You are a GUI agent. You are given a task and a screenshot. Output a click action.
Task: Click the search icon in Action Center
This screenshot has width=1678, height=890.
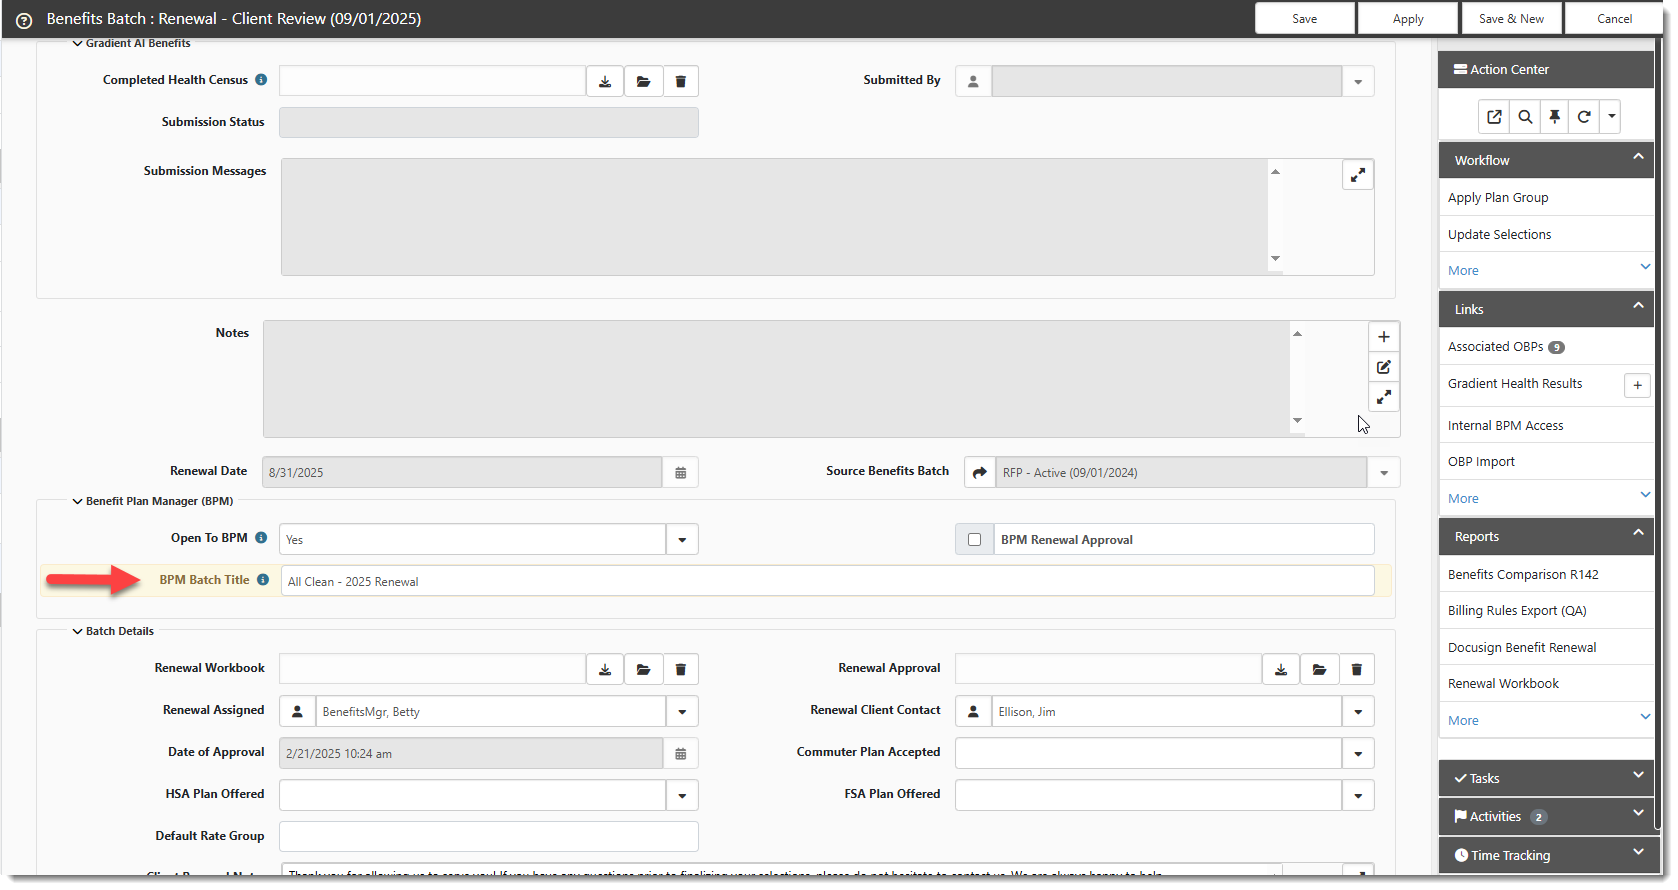coord(1524,117)
